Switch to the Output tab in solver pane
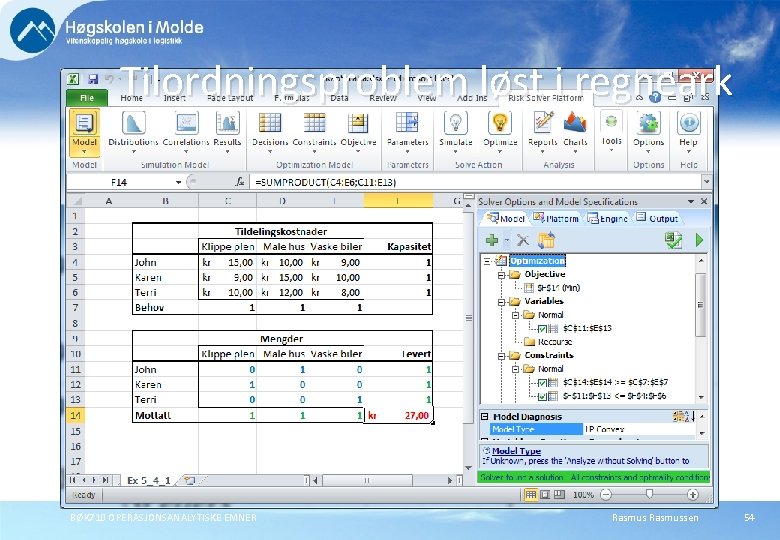 [x=657, y=218]
